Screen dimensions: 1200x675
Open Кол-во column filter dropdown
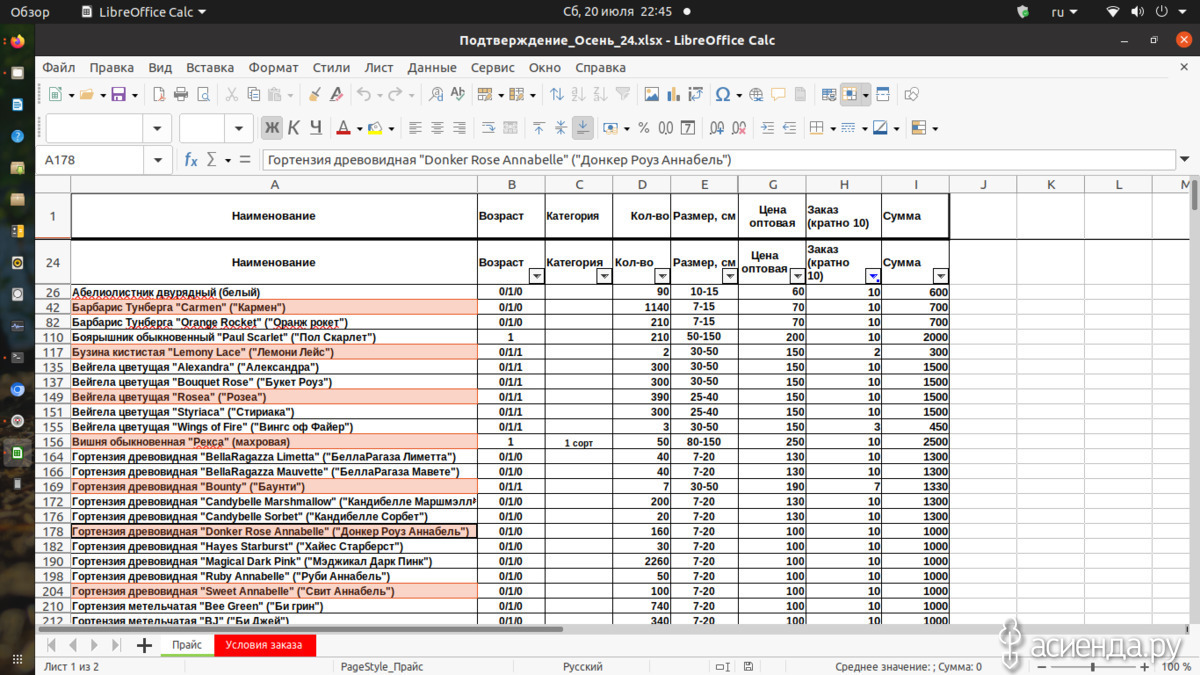click(662, 276)
